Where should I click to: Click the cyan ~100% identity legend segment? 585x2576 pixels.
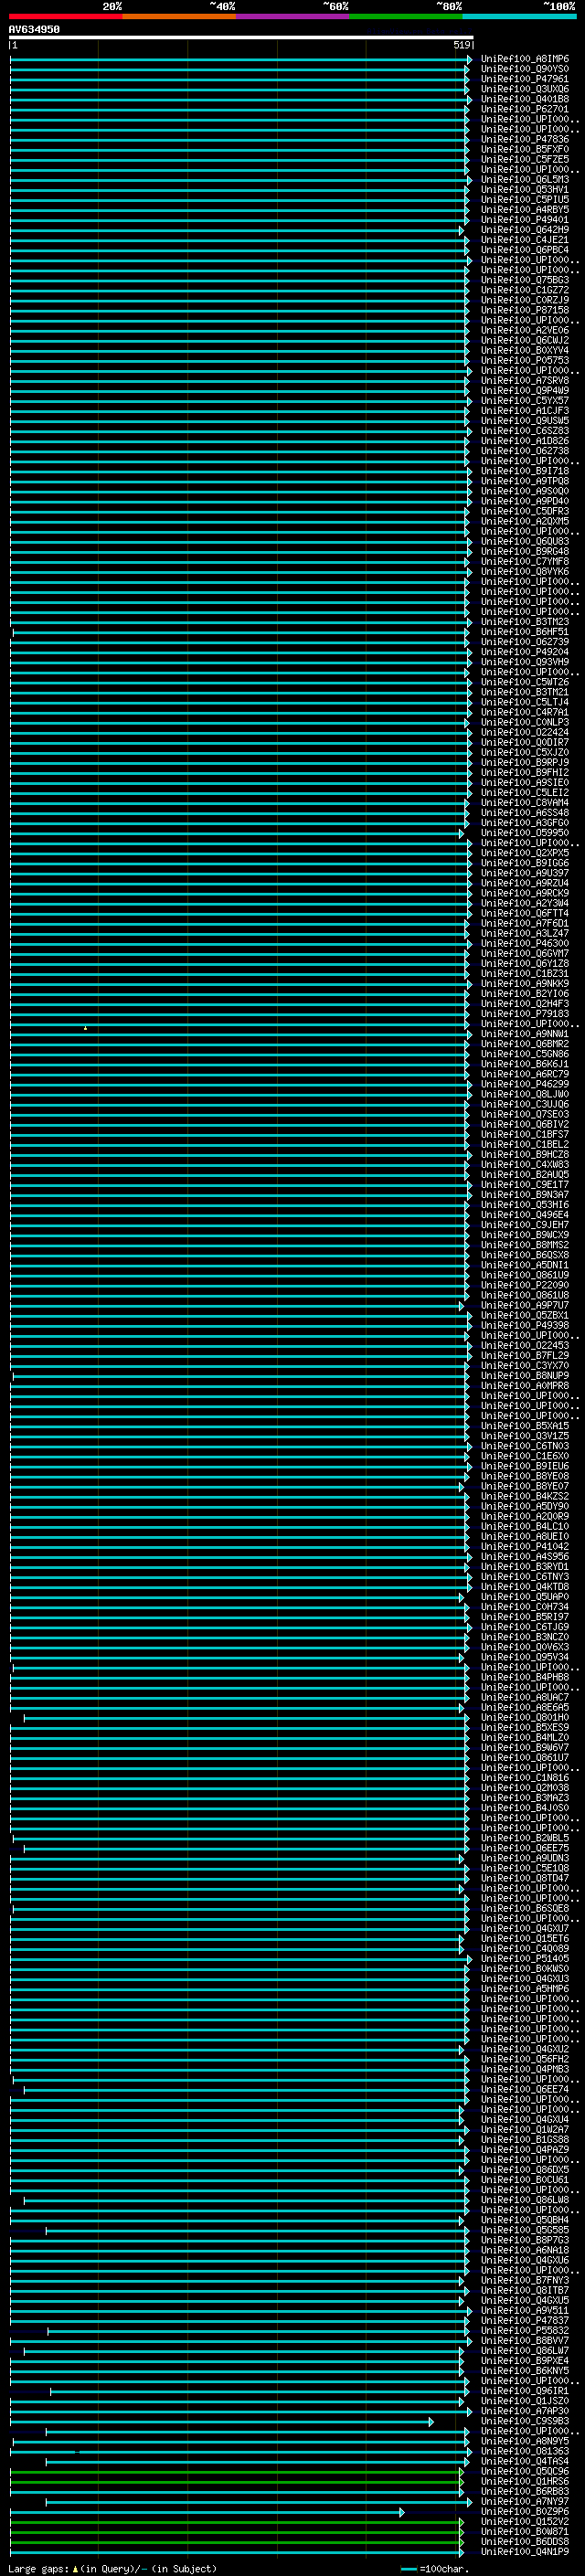coord(520,17)
